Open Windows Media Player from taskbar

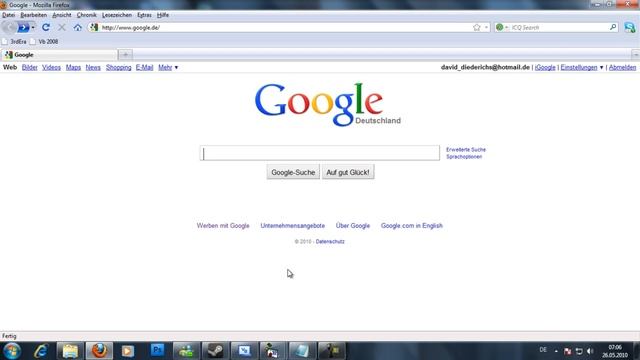tap(128, 351)
